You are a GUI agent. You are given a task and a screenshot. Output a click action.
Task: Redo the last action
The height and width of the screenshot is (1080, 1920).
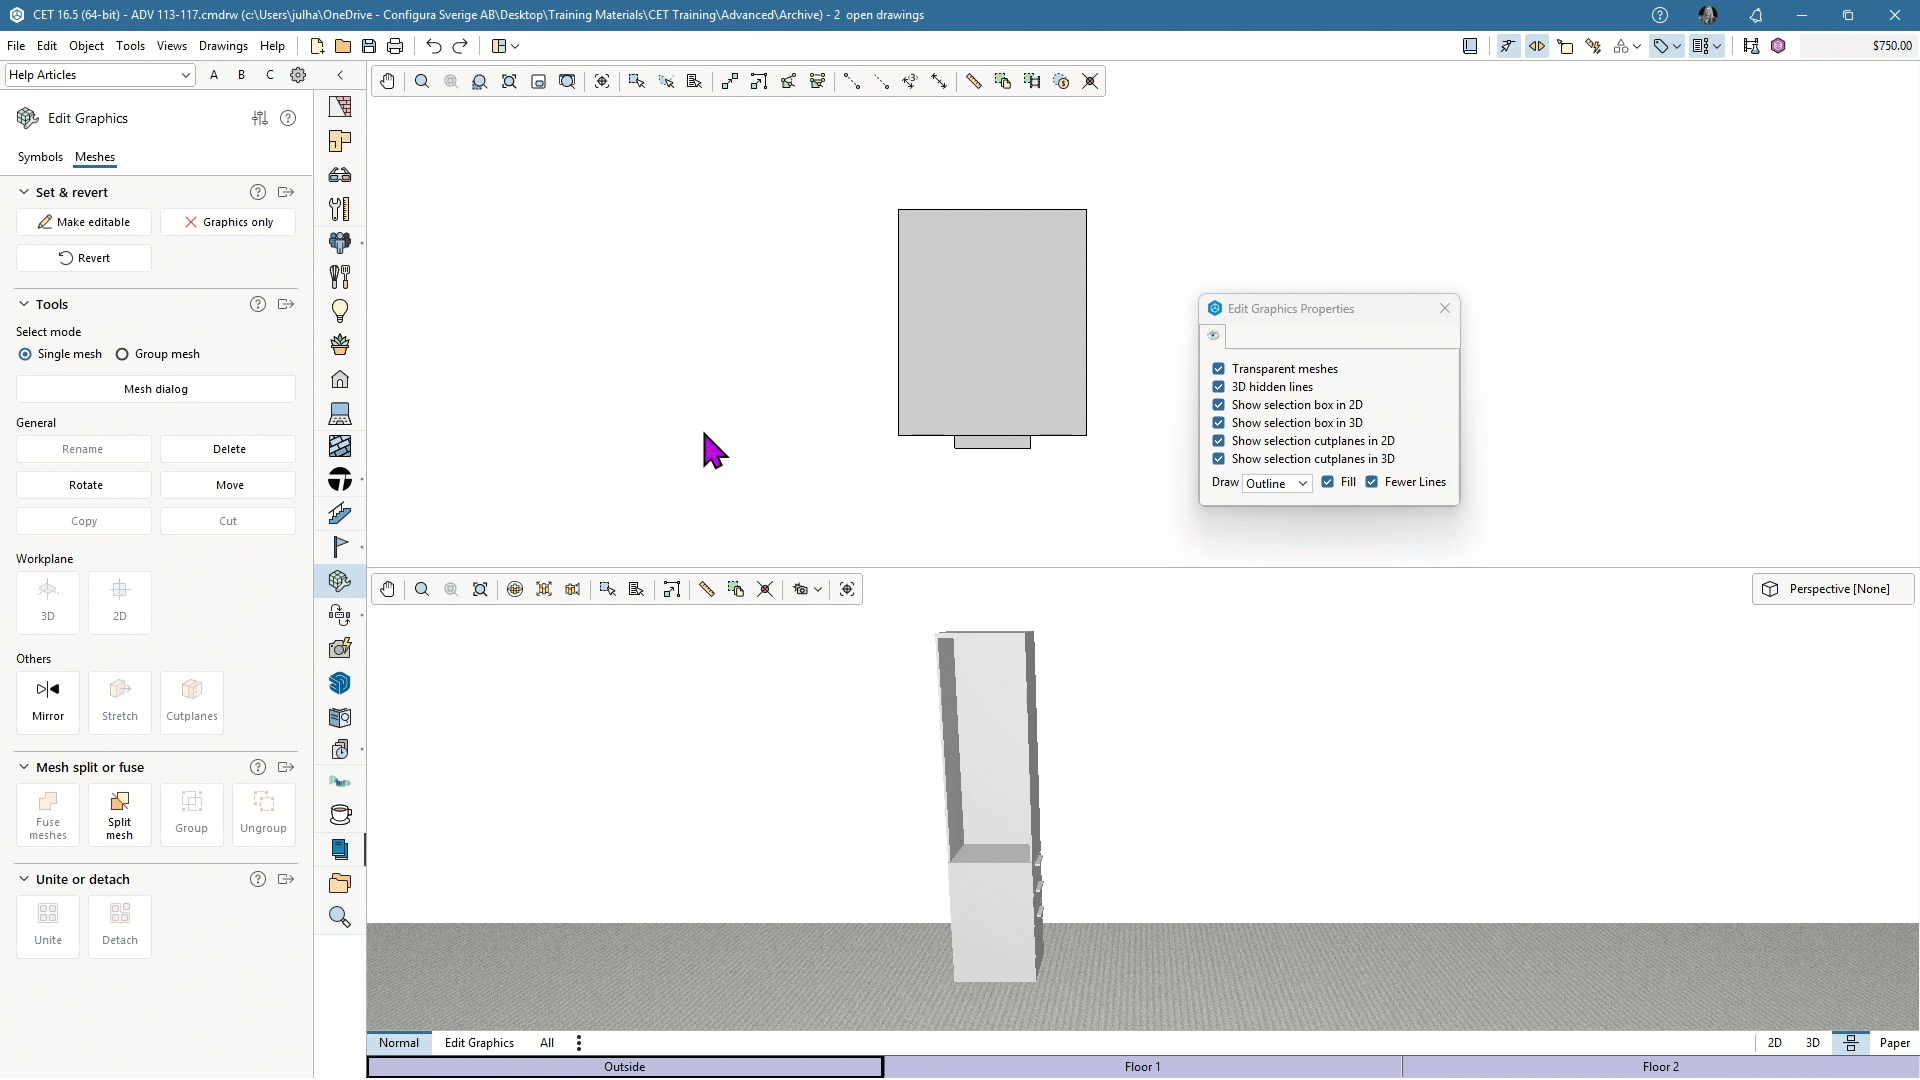pos(460,46)
